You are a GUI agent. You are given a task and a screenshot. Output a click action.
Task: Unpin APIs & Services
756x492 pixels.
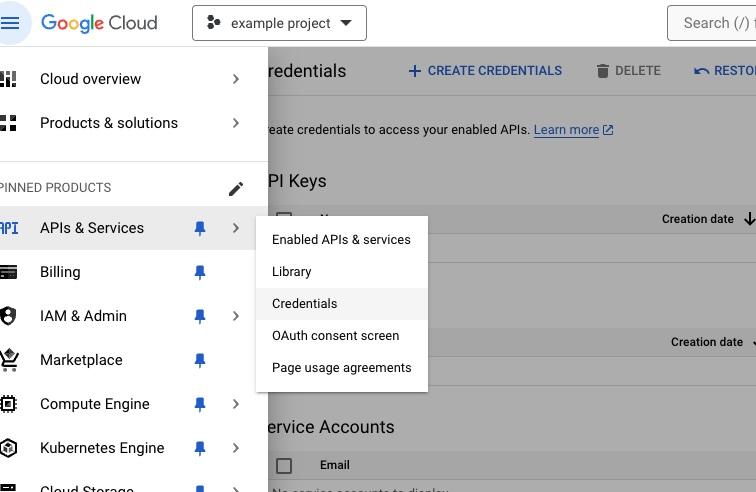pyautogui.click(x=200, y=228)
